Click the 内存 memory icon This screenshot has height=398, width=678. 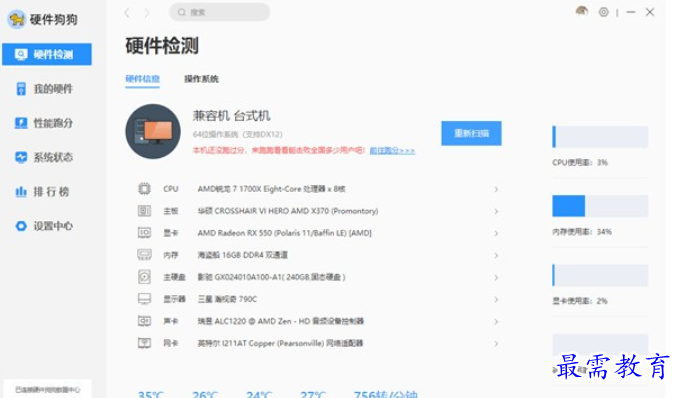144,254
